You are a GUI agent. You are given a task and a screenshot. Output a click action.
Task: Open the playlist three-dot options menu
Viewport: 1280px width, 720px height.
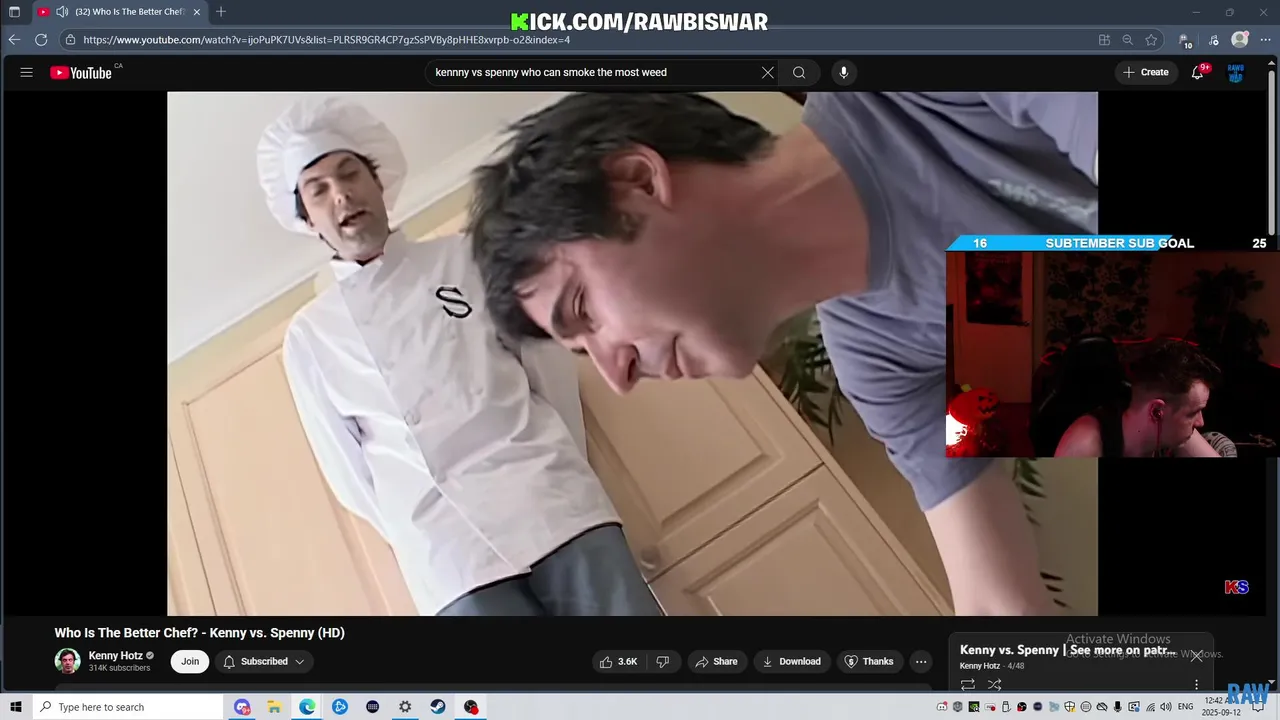click(1196, 685)
